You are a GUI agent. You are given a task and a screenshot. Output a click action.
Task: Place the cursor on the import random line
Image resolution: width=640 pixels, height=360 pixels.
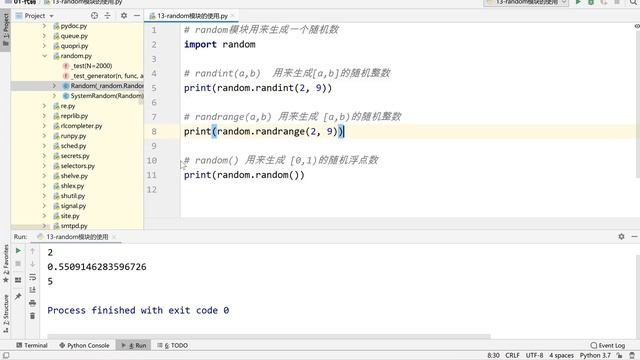220,44
